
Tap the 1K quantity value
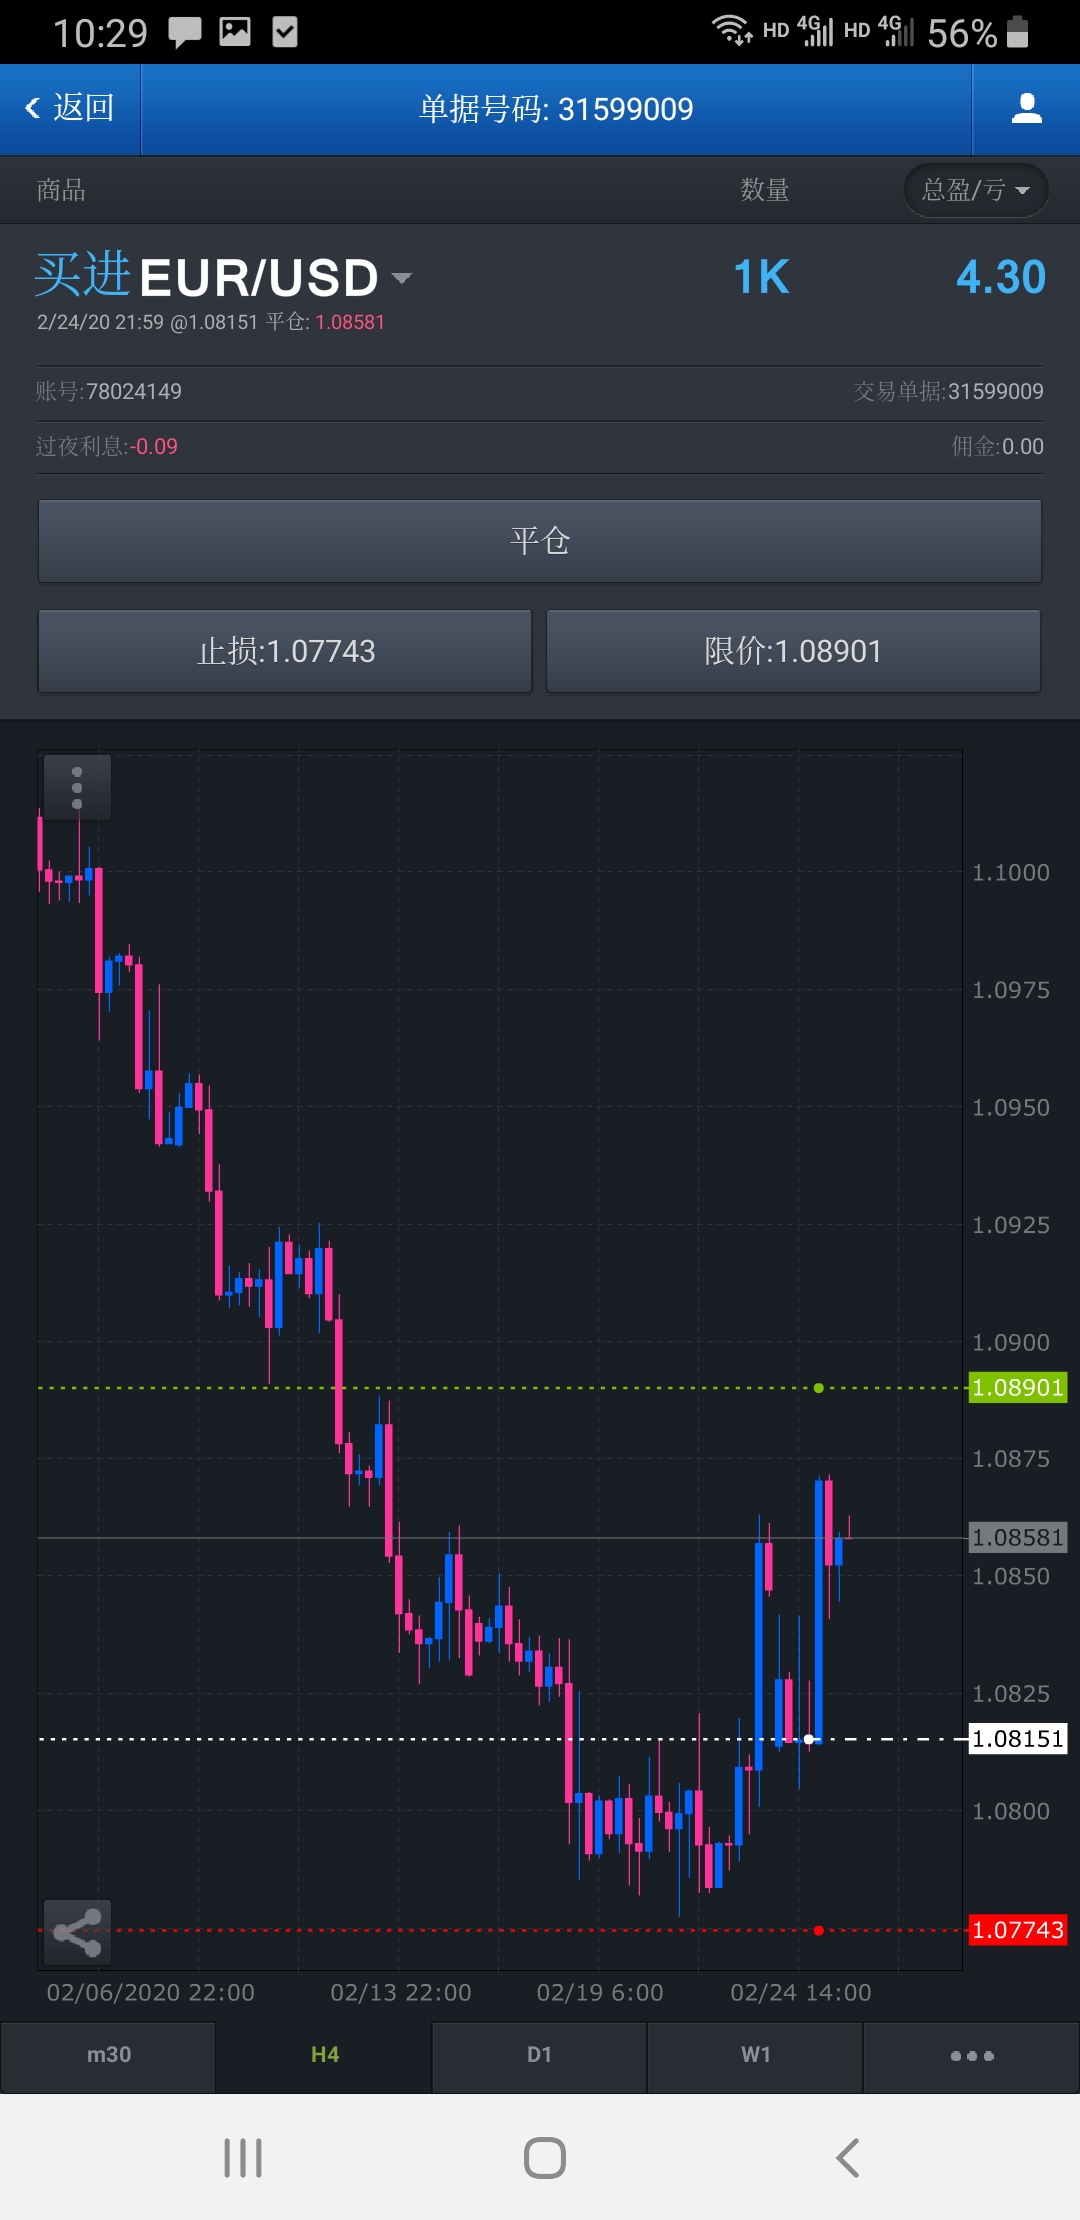click(x=762, y=277)
